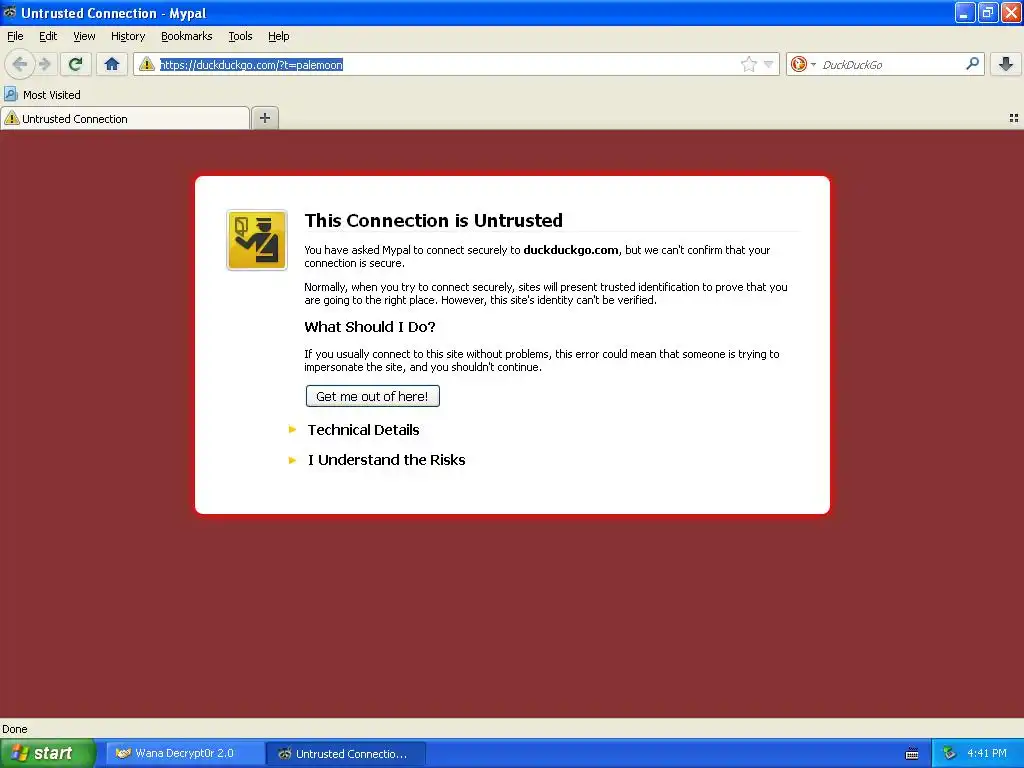Open the DuckDuckGo search engine selector
Screen dimensions: 1024x768
coord(803,64)
